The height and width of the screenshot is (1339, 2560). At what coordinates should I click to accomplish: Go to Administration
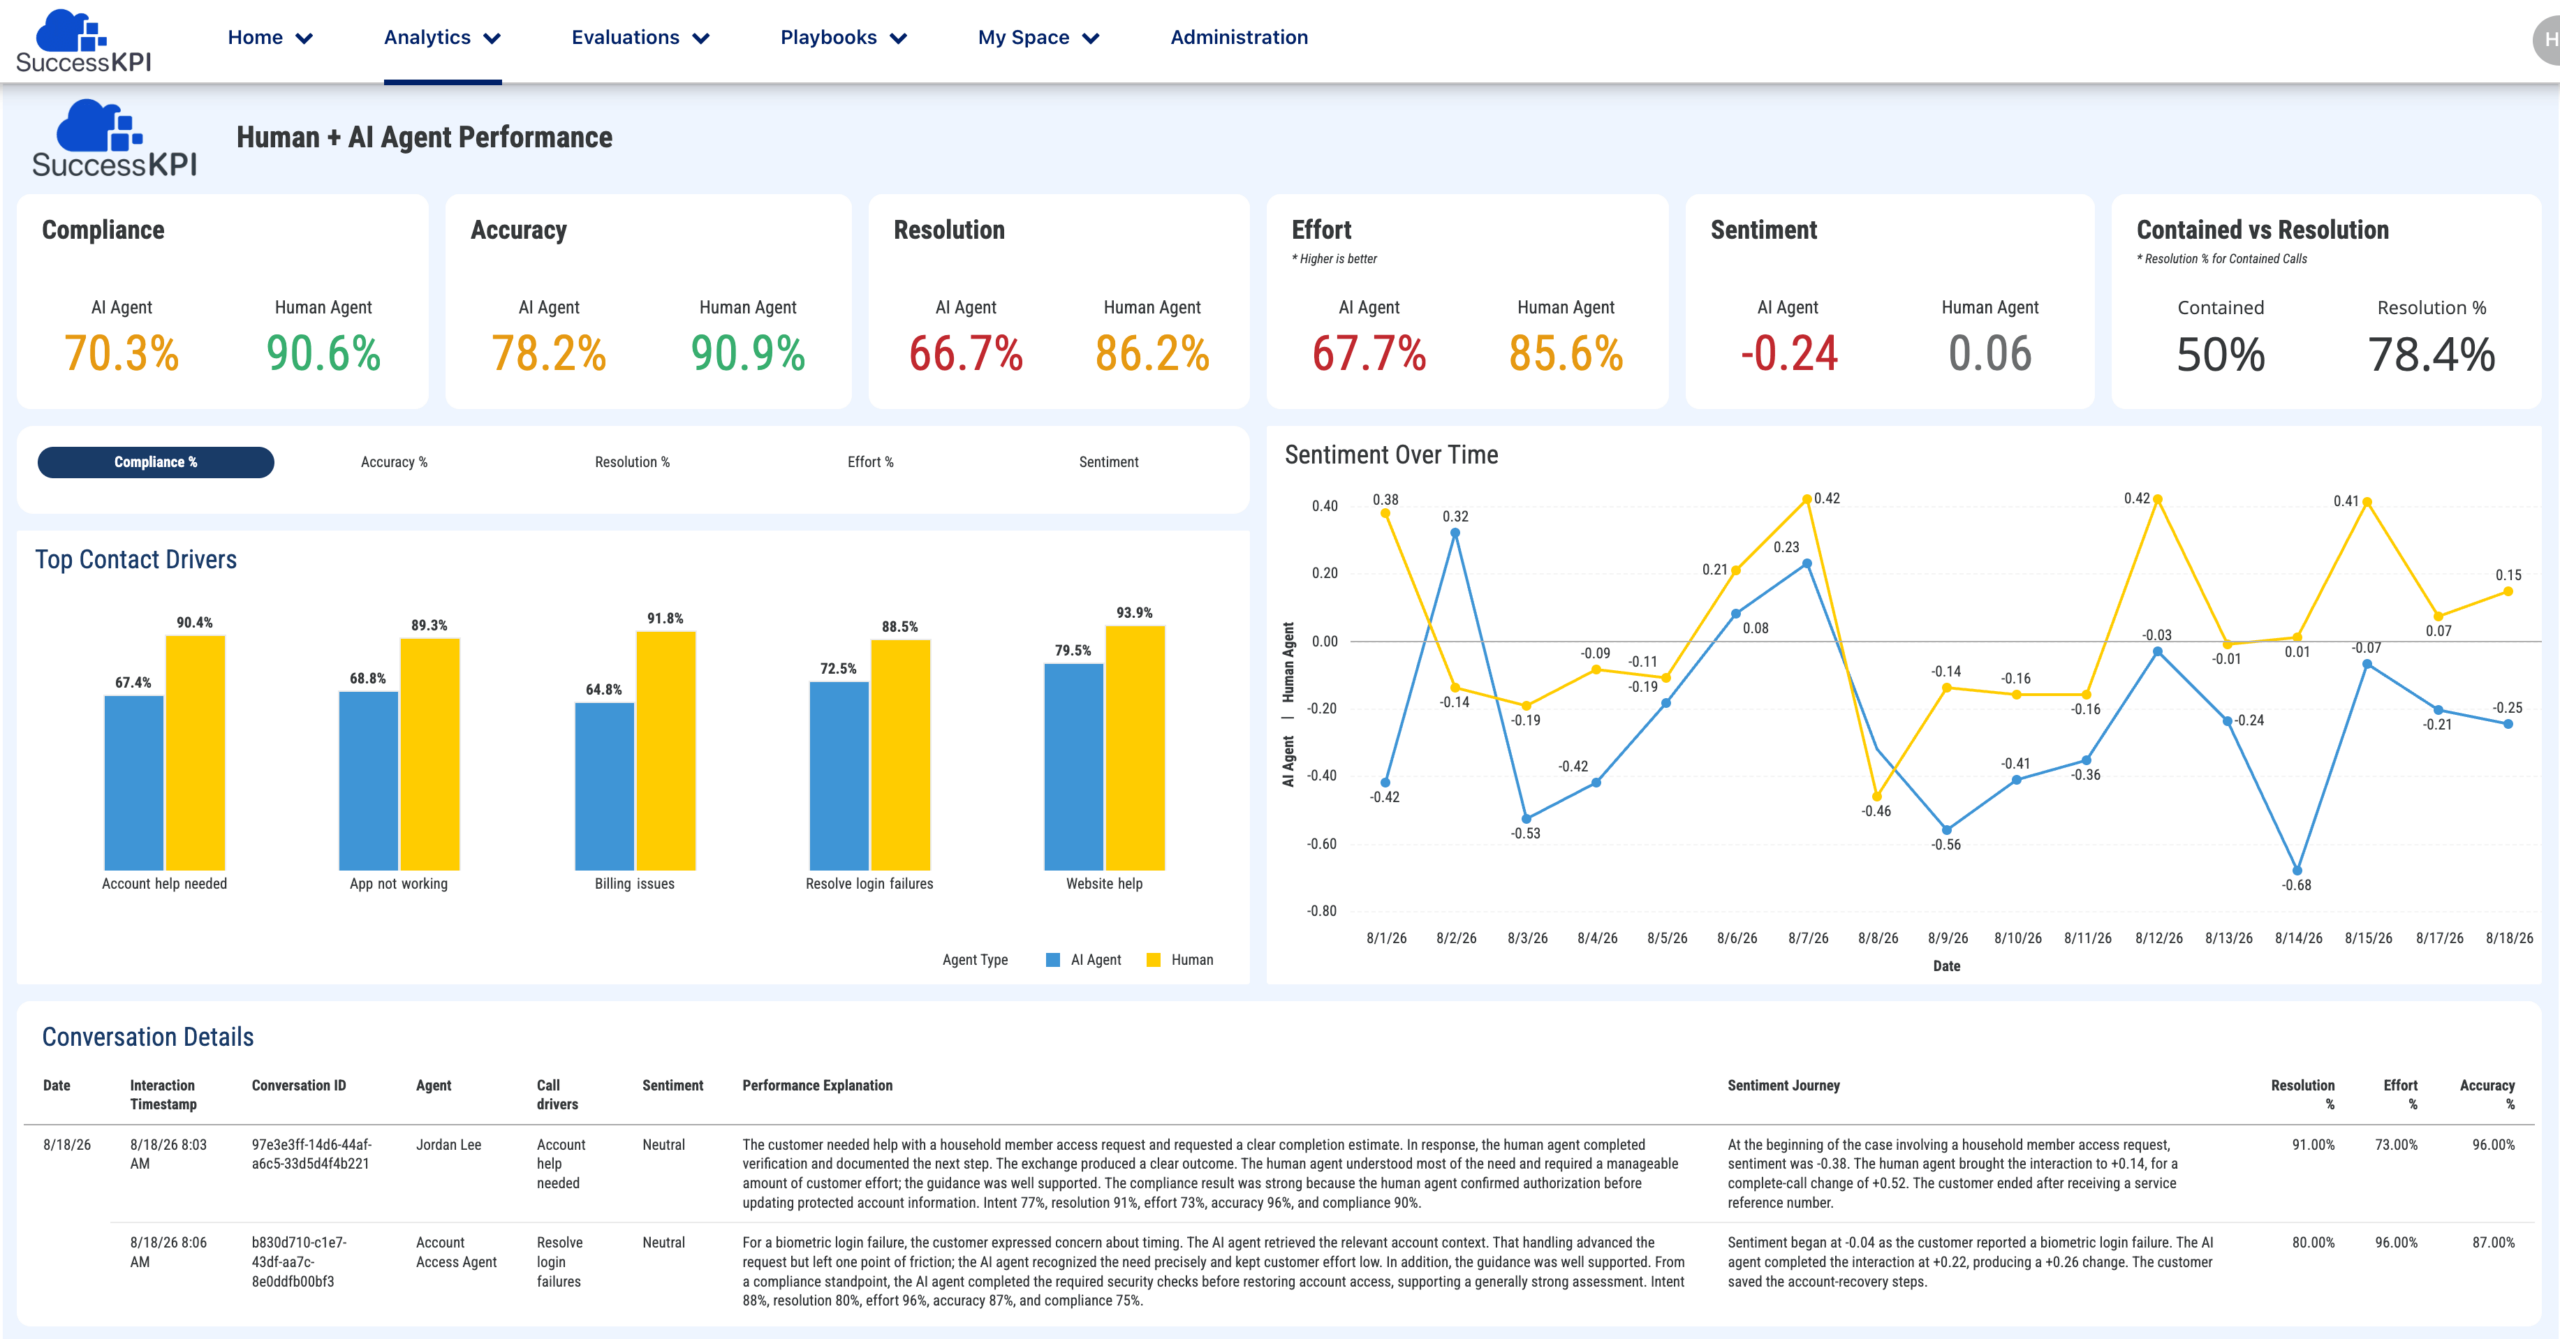point(1239,37)
